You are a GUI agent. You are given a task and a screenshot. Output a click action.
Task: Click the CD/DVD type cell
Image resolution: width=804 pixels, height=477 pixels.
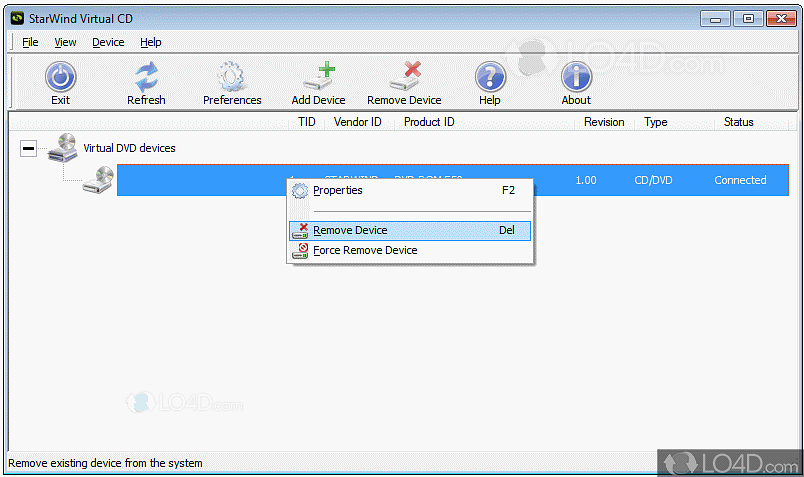(653, 180)
